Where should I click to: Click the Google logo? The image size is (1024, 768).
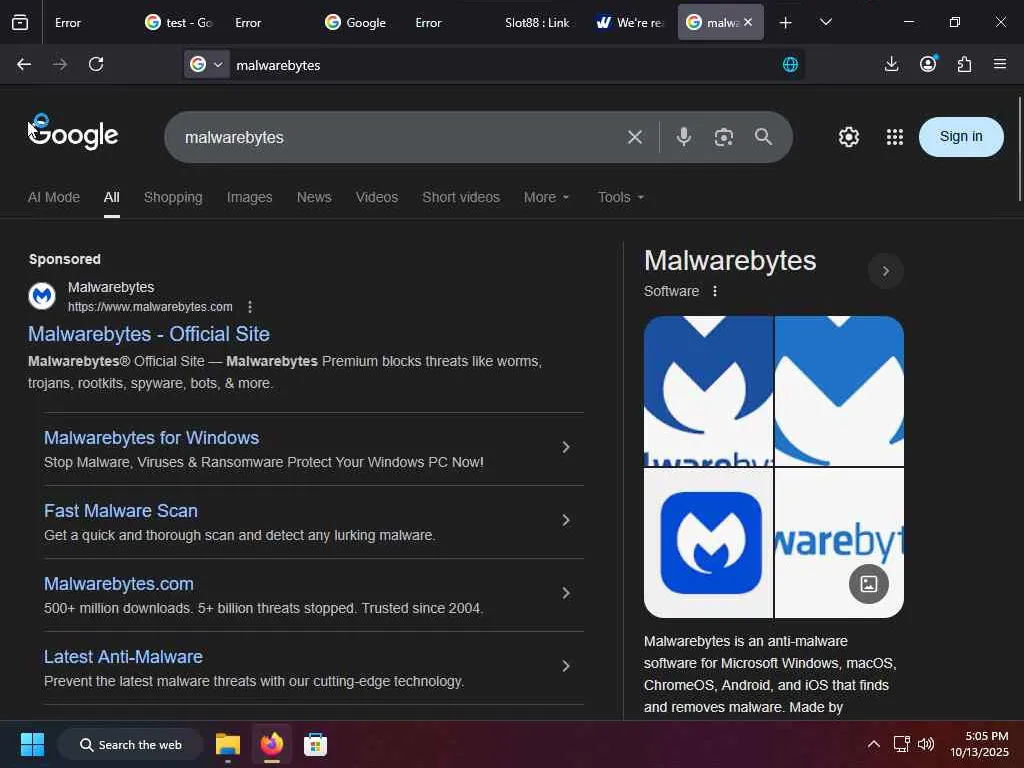[x=73, y=134]
